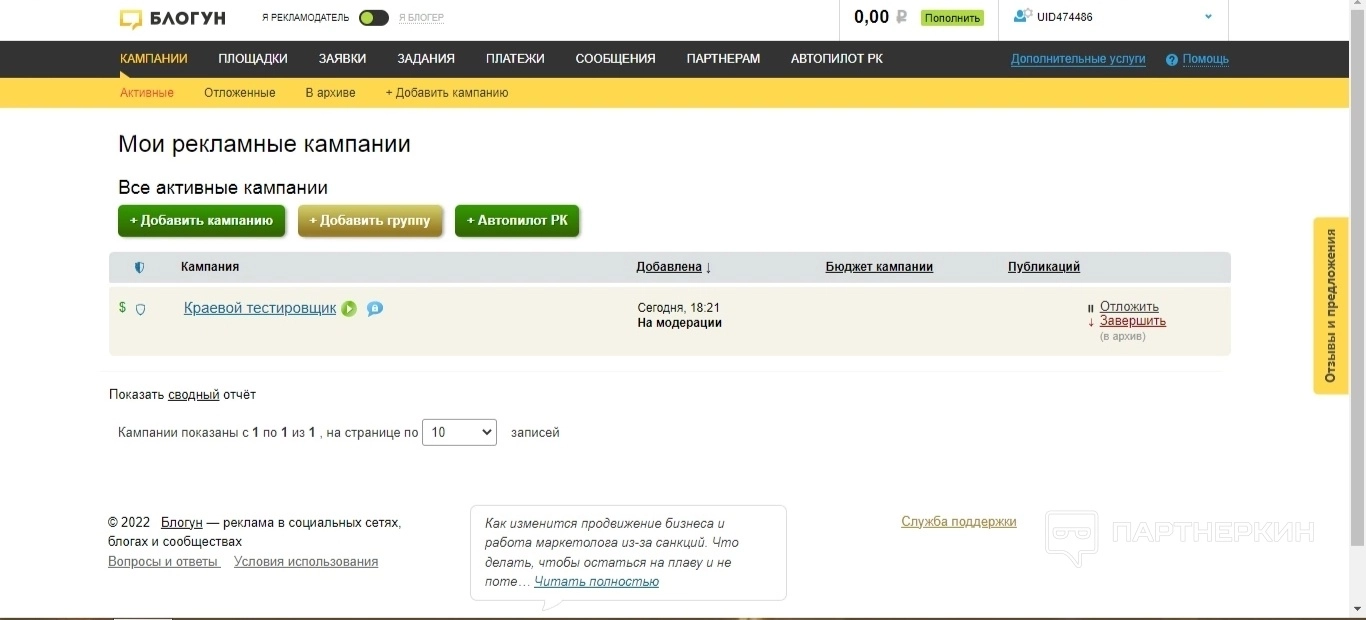Click the Отложить pause link
Image resolution: width=1366 pixels, height=620 pixels.
pos(1129,307)
